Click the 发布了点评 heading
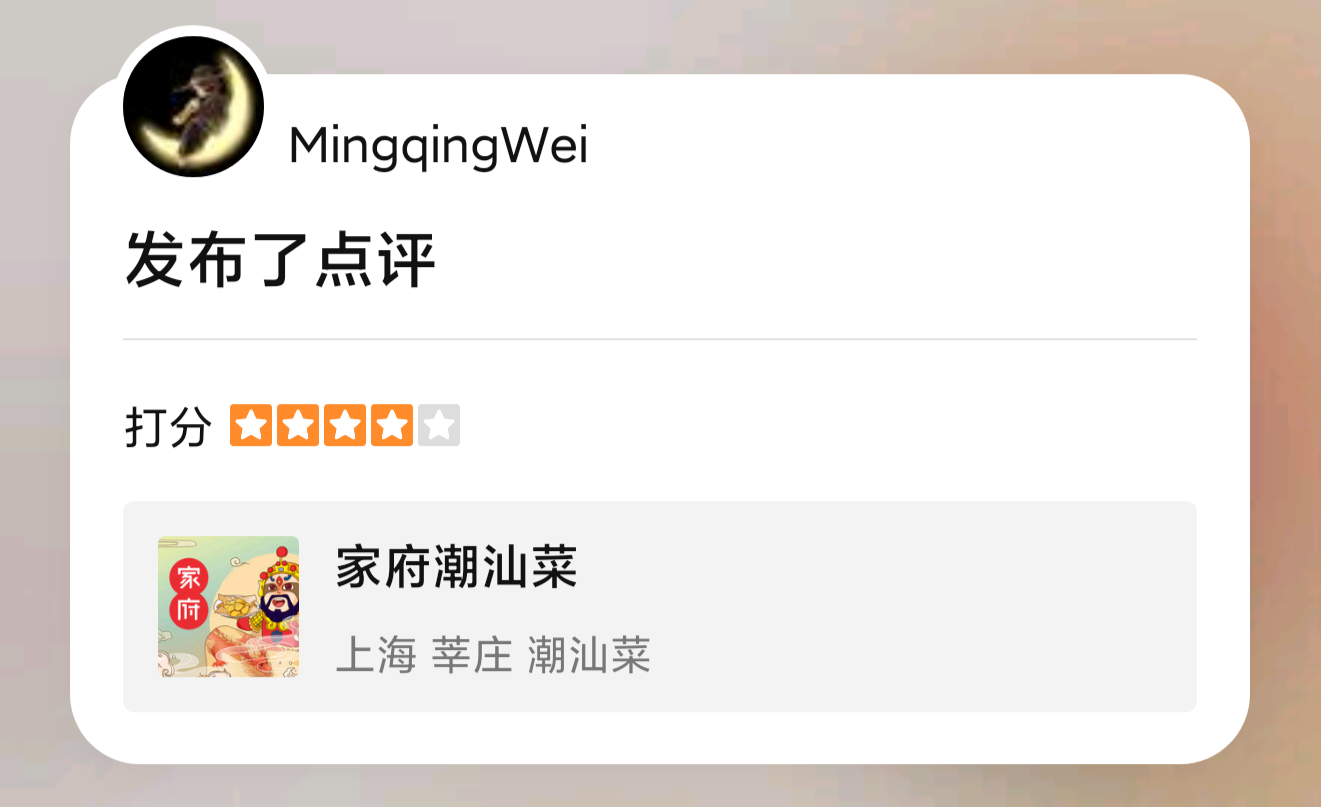 coord(281,260)
